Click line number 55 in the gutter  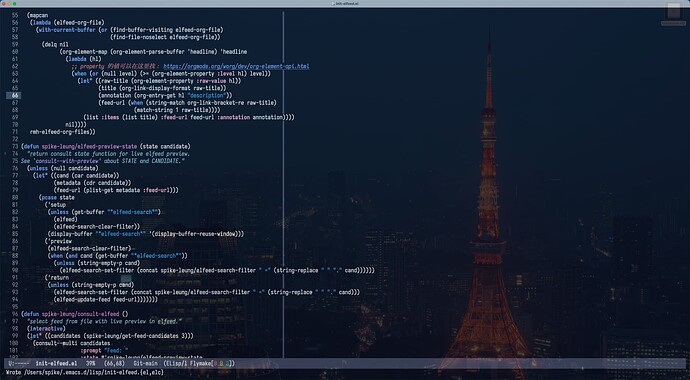15,15
